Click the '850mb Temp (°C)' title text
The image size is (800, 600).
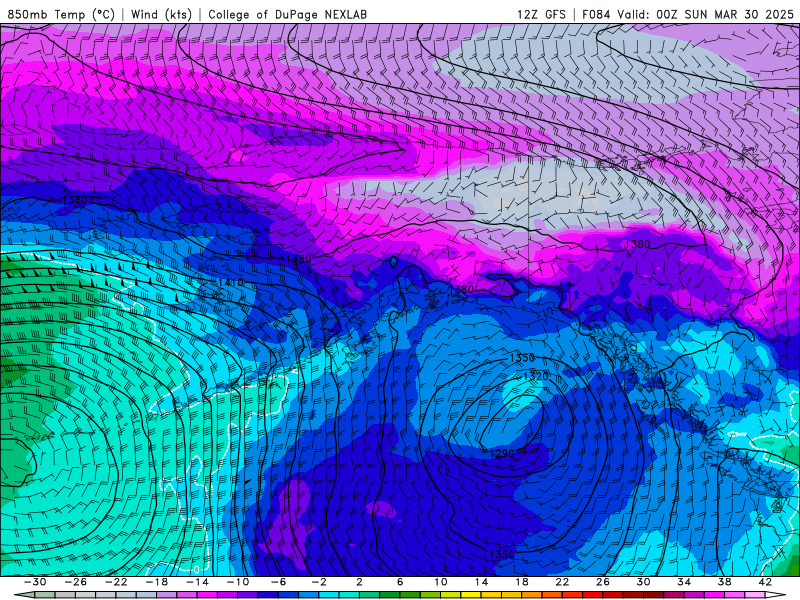click(x=61, y=14)
